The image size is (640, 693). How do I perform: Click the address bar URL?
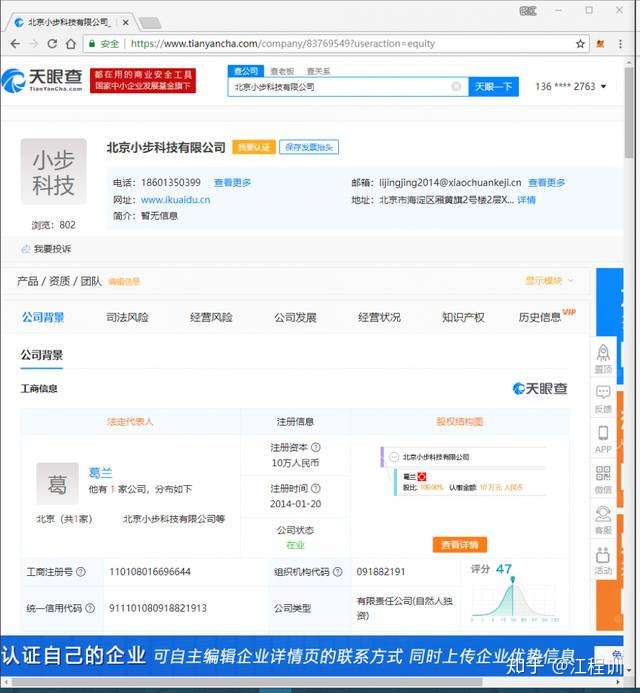click(283, 44)
